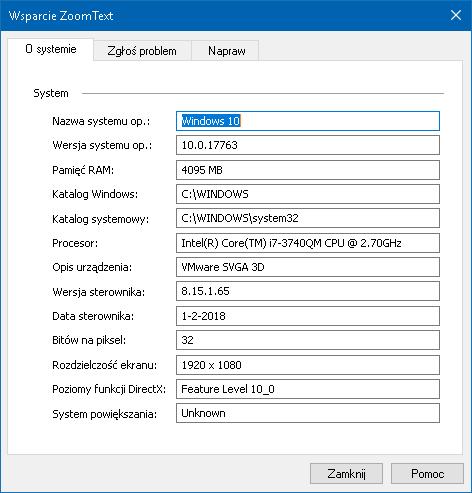Open the Napraw tab

(x=226, y=51)
